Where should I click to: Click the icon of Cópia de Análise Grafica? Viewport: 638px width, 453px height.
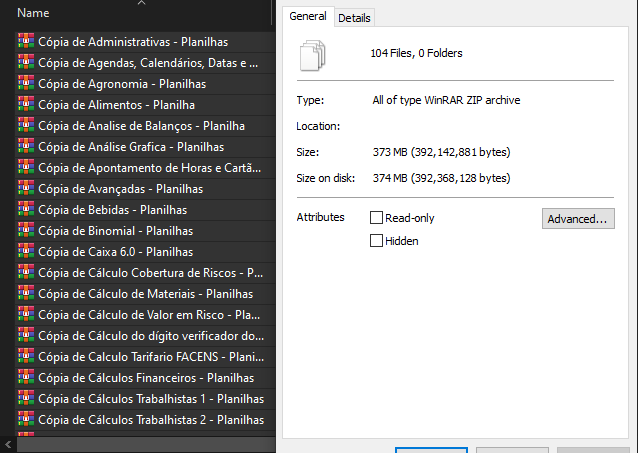click(26, 147)
